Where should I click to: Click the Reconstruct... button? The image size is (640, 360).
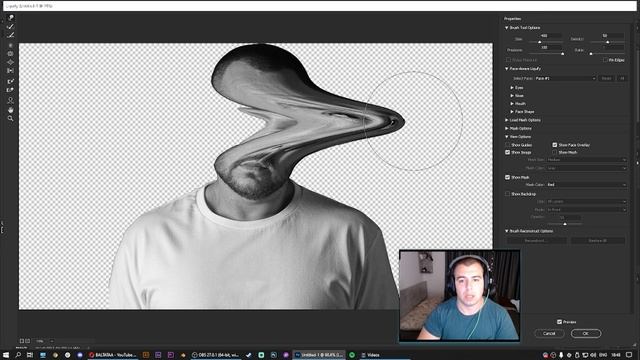(536, 241)
